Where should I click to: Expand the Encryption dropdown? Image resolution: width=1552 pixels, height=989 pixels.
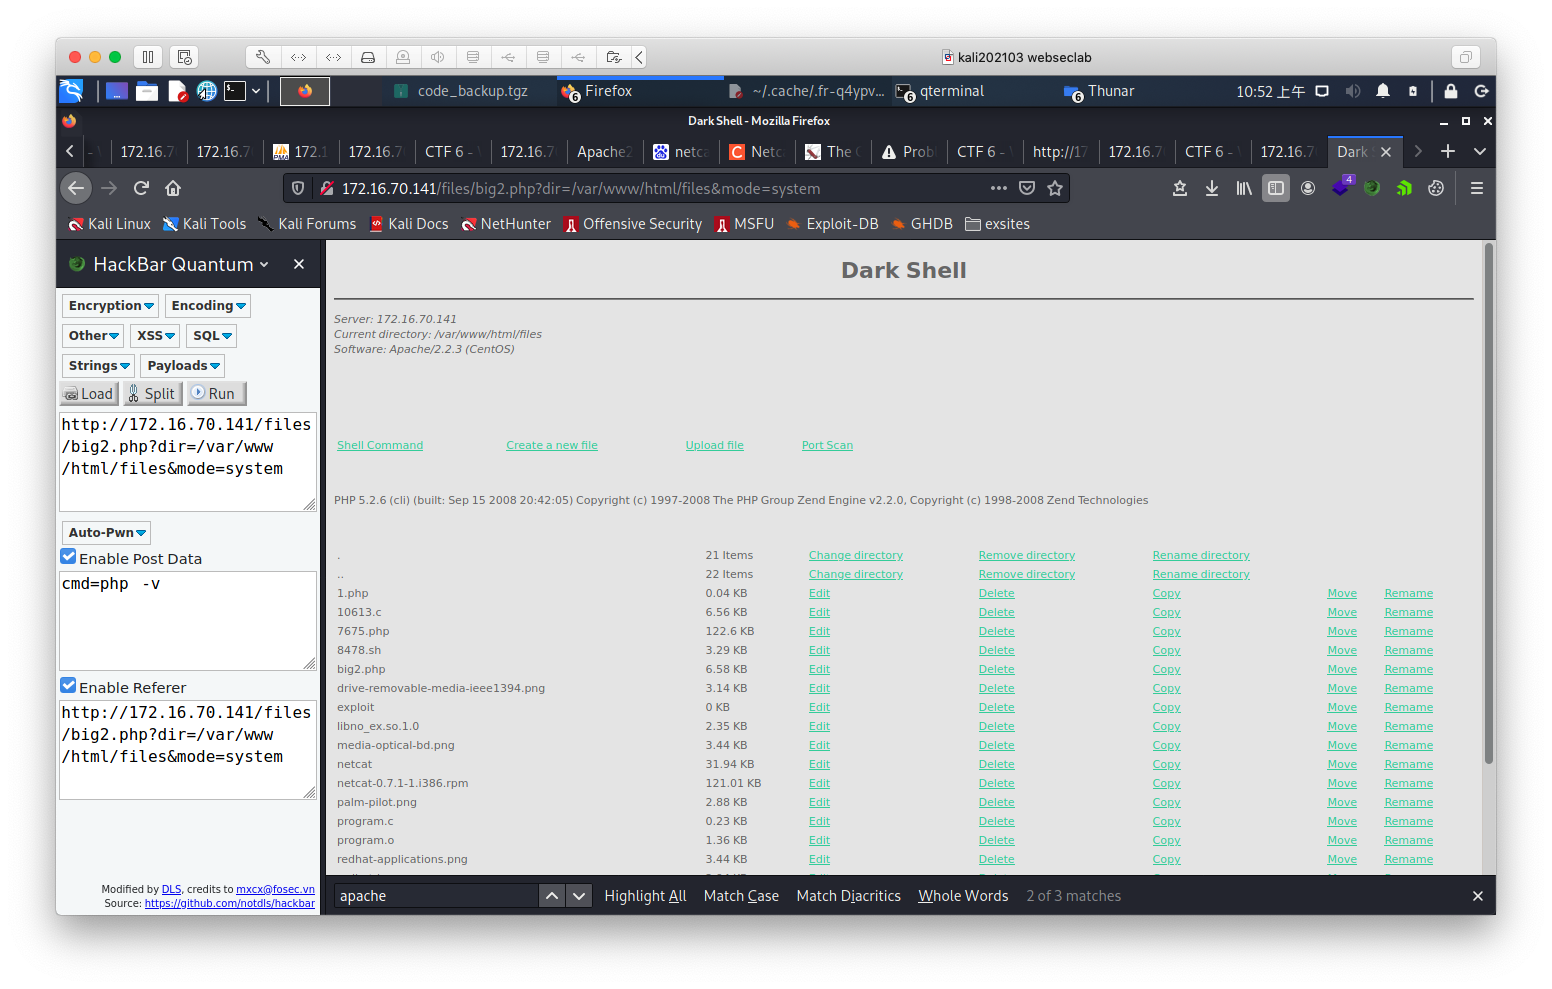pyautogui.click(x=111, y=306)
